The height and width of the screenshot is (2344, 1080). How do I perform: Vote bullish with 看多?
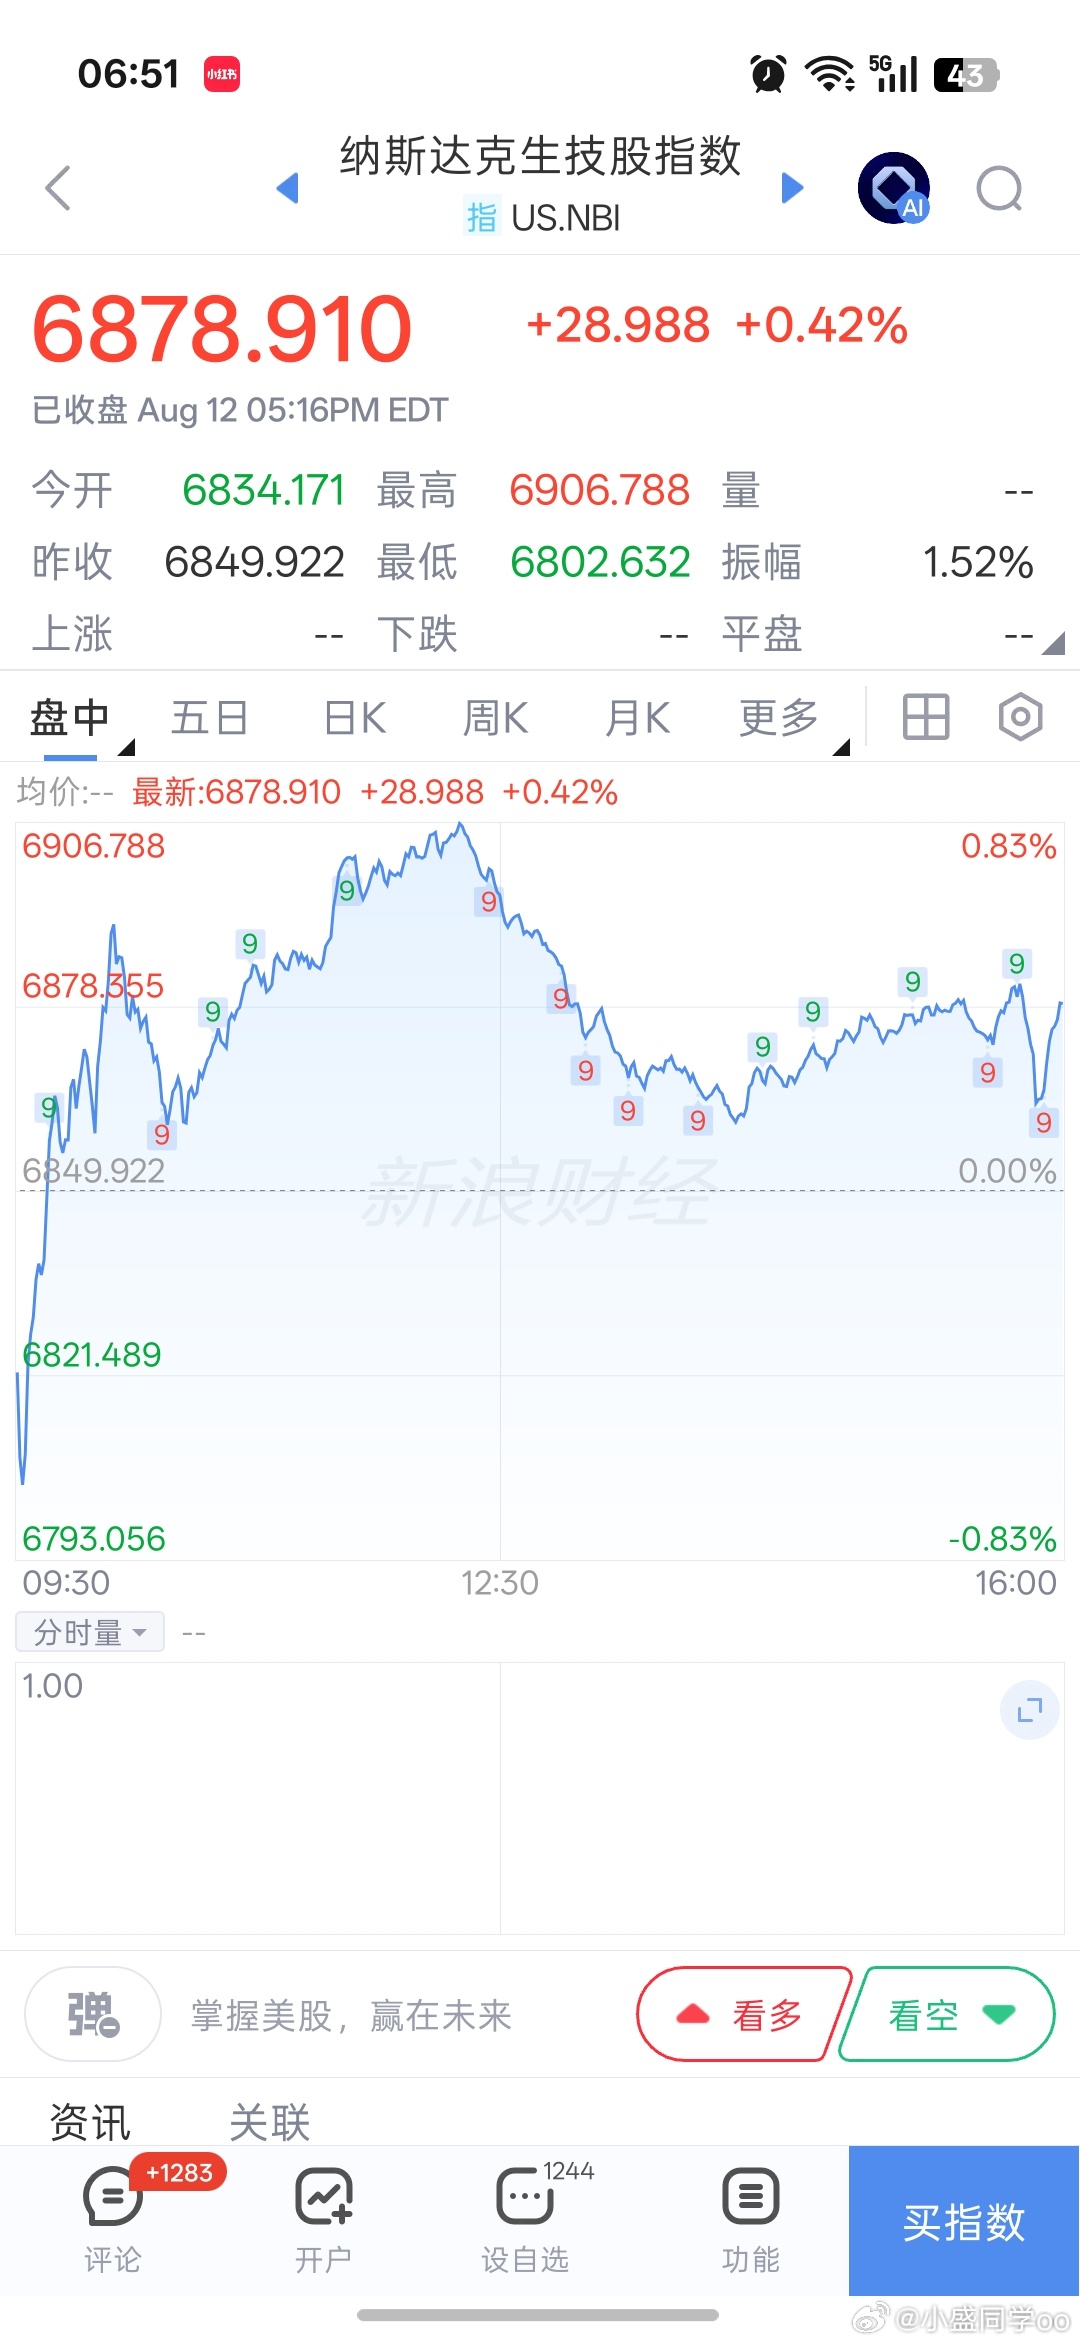(745, 2014)
